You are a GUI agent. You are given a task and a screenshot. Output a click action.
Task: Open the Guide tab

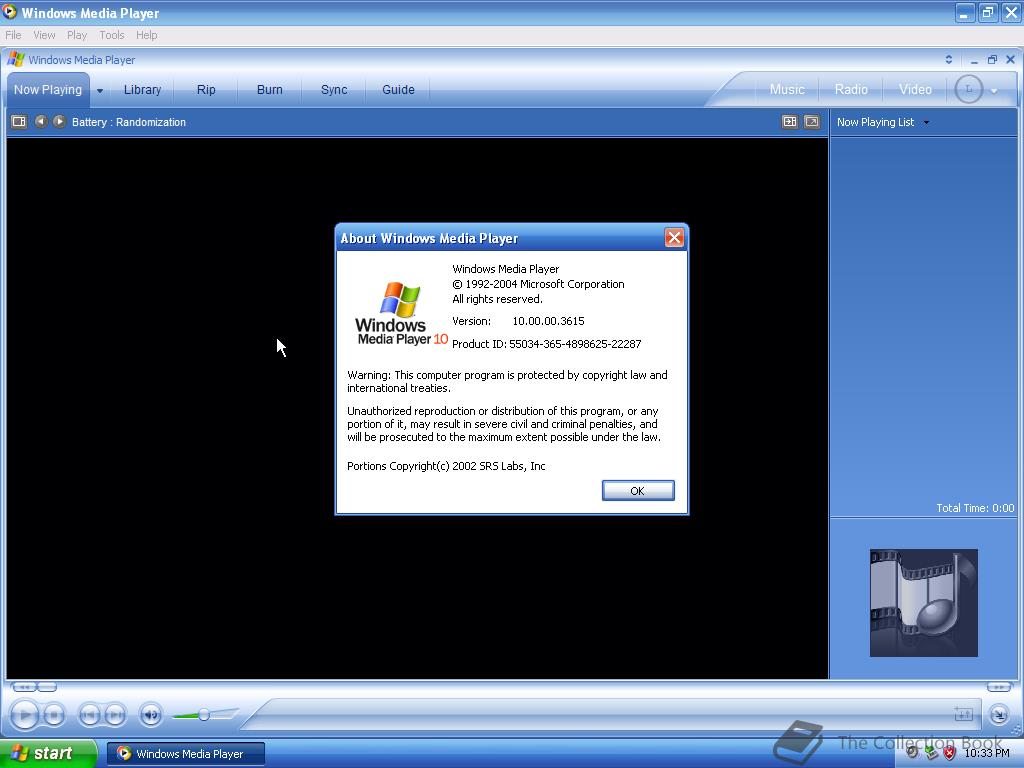[398, 90]
